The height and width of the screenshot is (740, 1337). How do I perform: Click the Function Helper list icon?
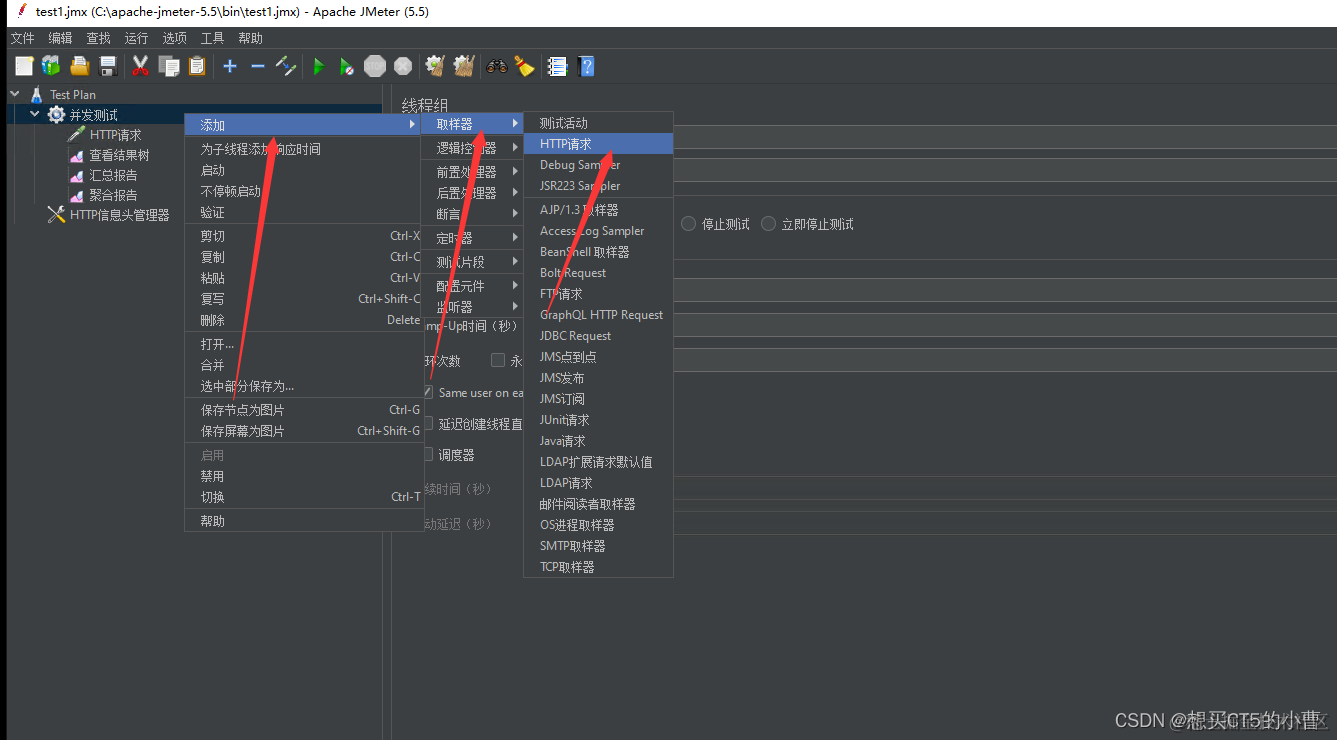pos(558,66)
